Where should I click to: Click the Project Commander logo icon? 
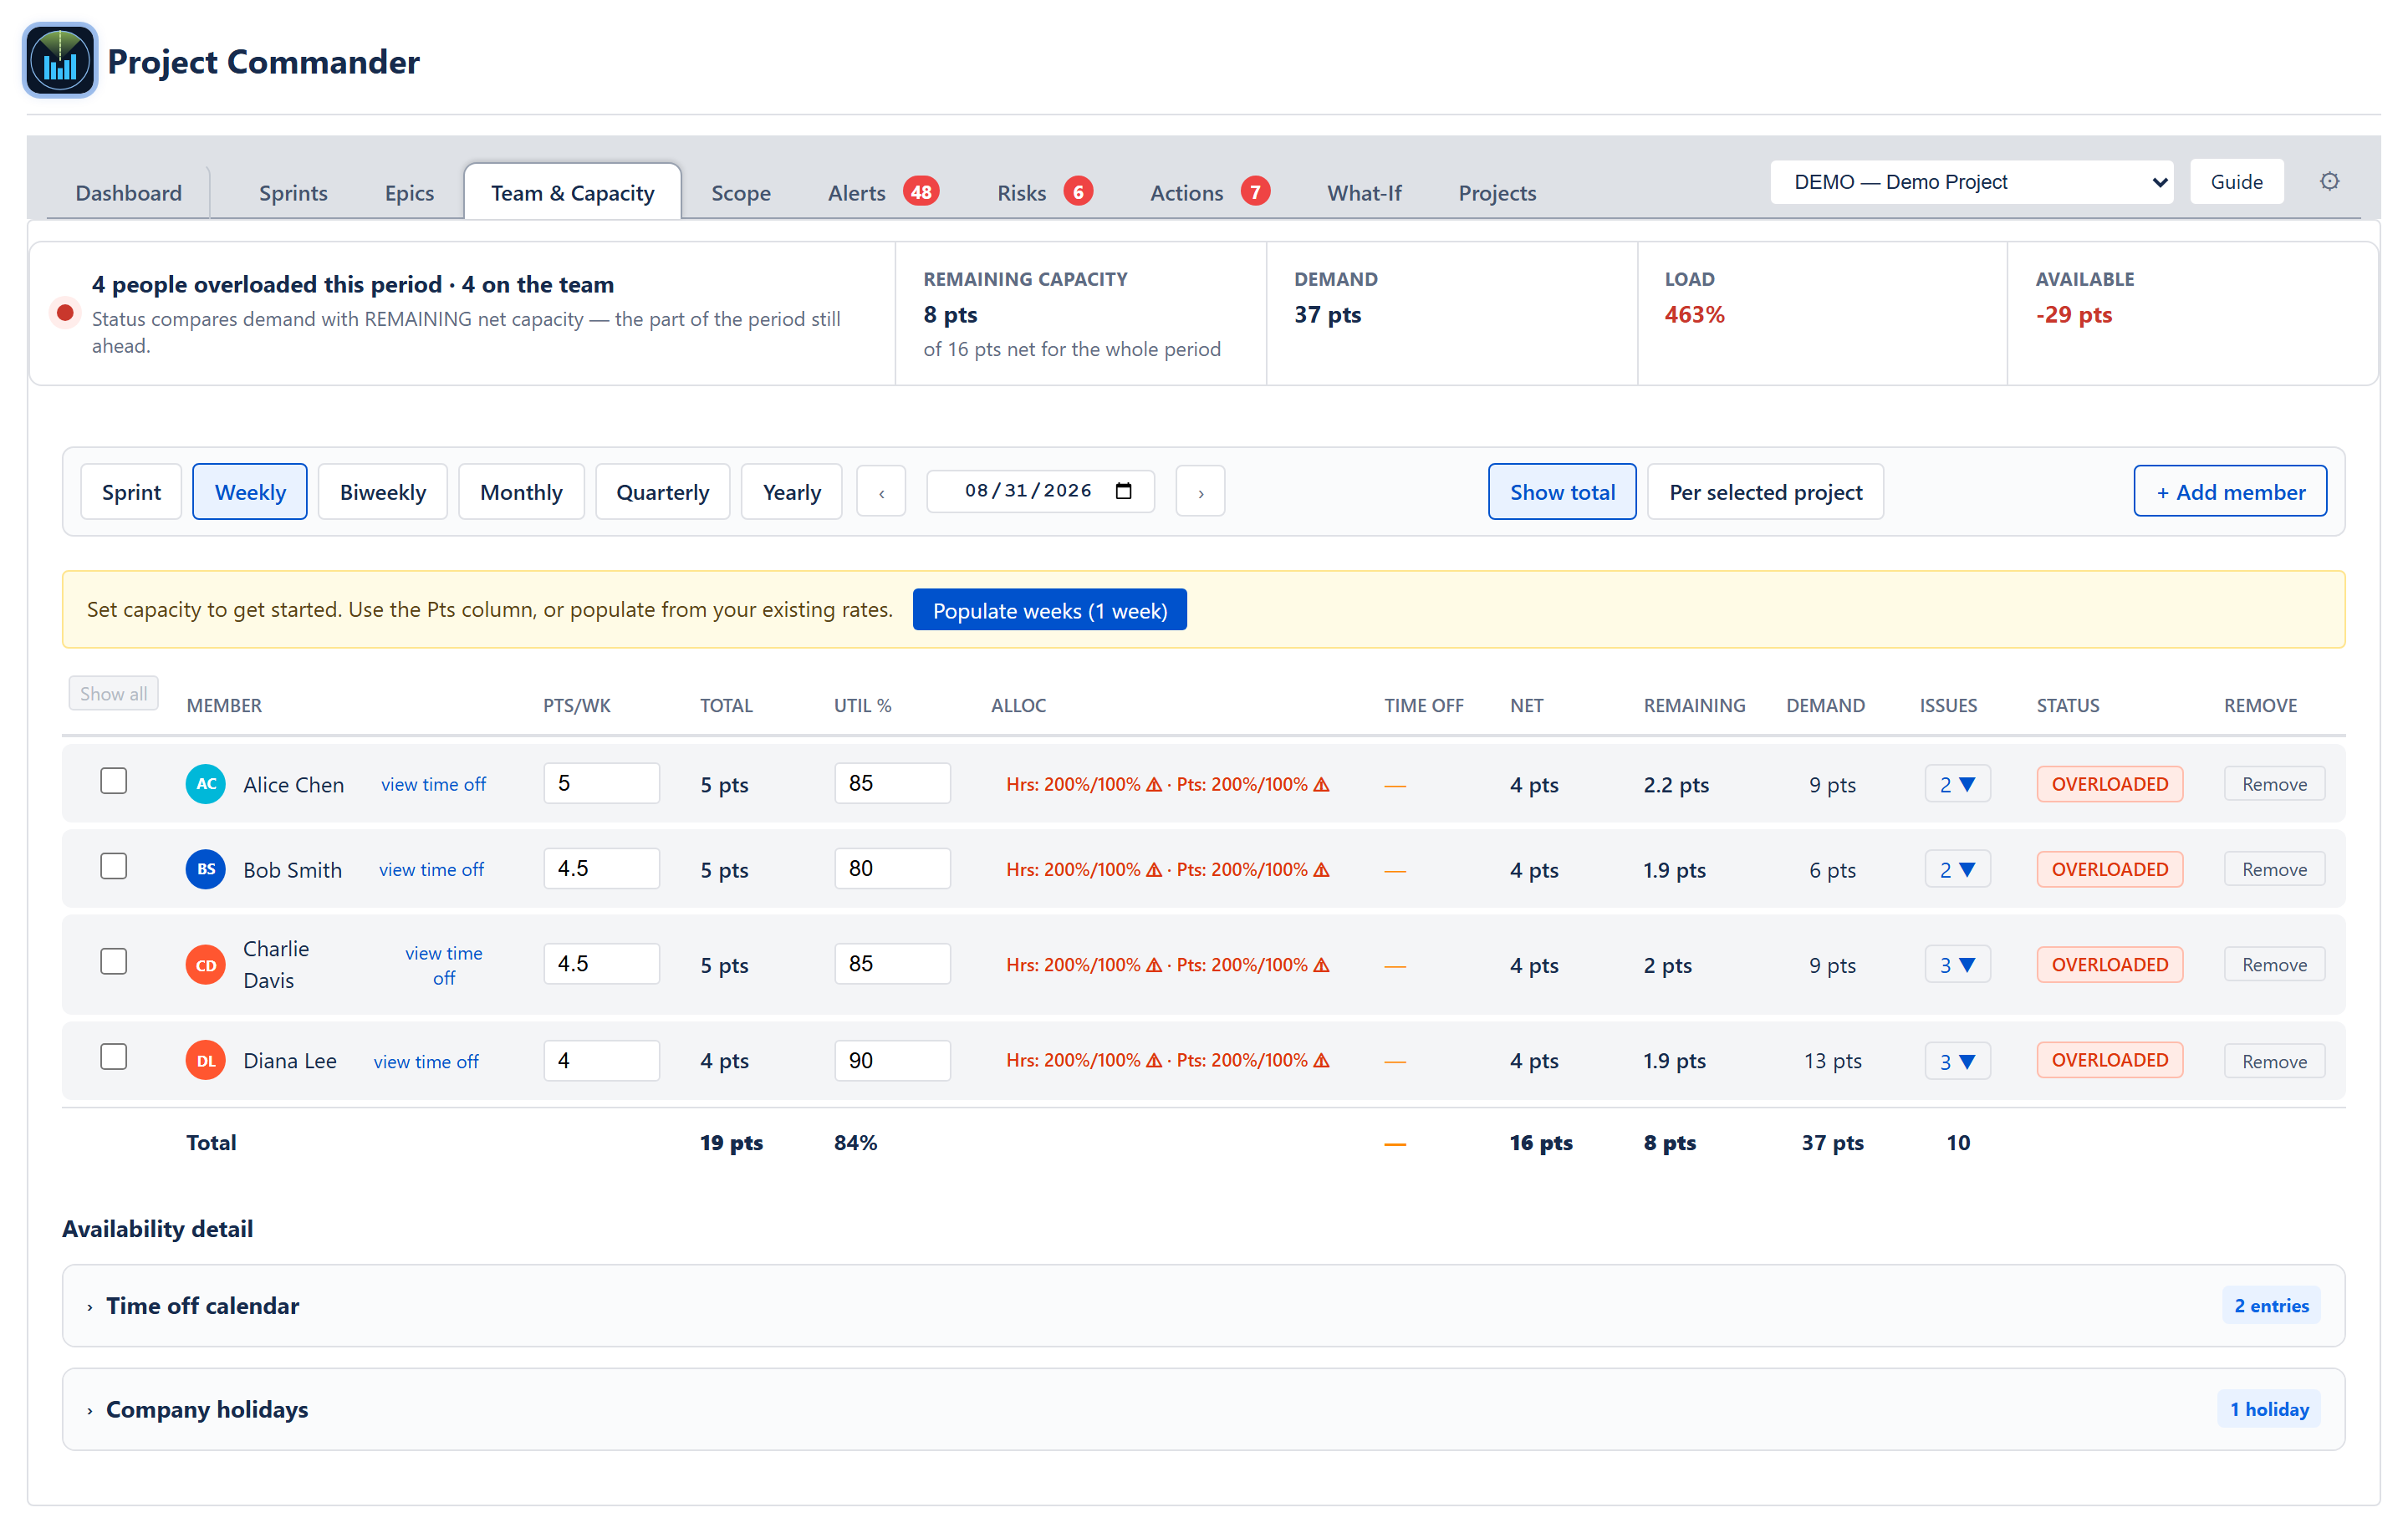point(60,61)
